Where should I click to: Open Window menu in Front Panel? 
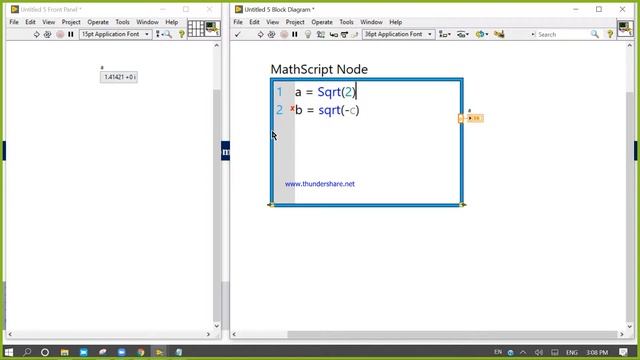(x=147, y=22)
